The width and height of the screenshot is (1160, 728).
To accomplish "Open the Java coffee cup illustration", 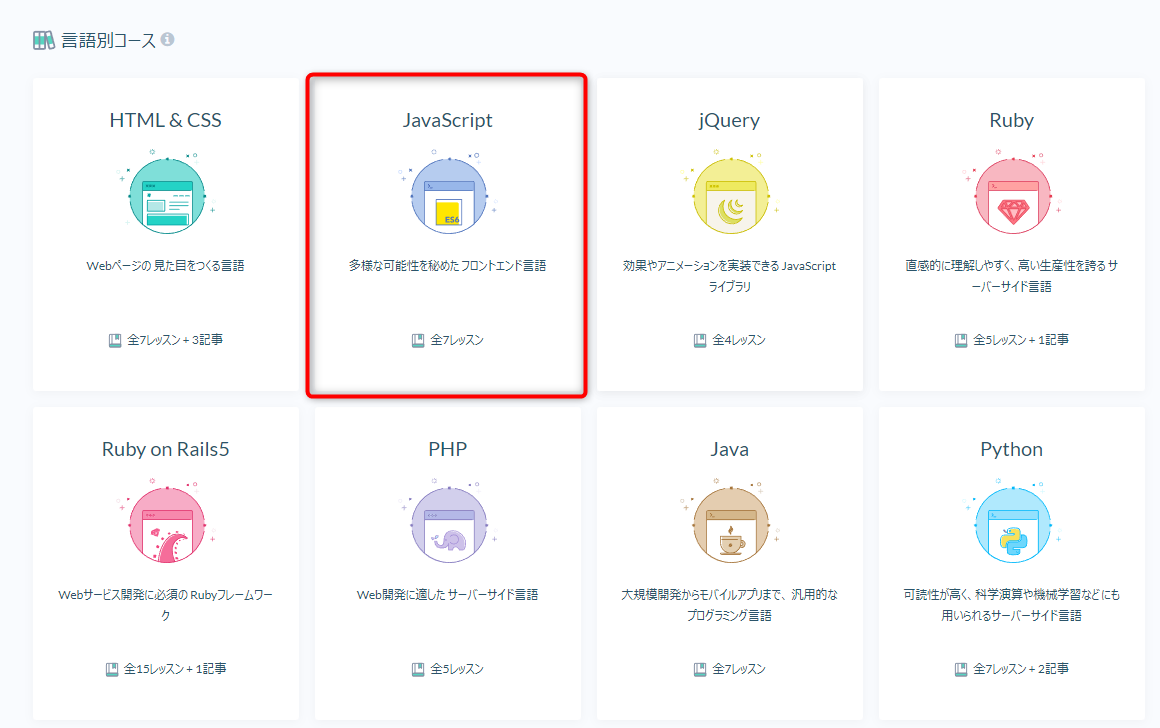I will point(730,523).
